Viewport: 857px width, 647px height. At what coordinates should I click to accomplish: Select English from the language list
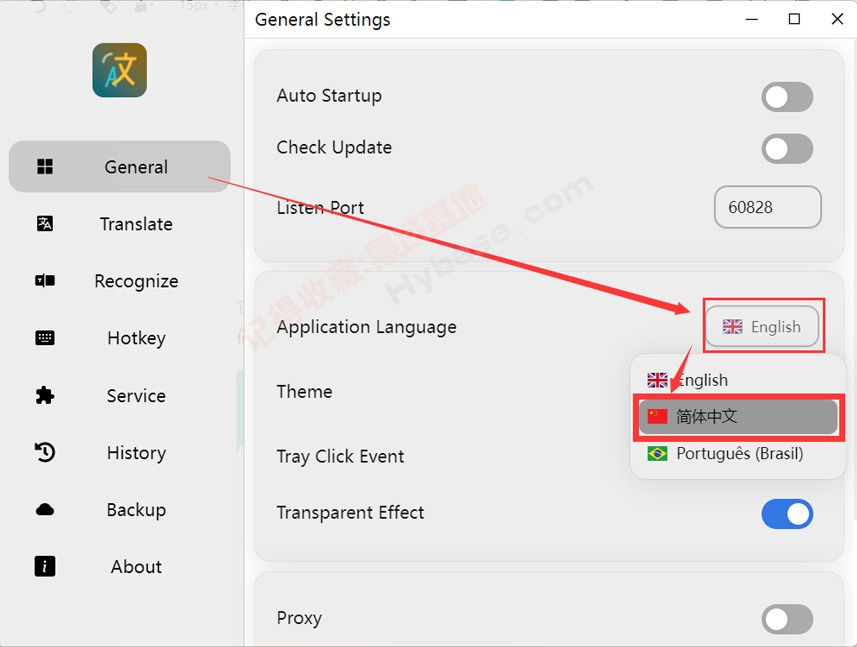[x=738, y=380]
